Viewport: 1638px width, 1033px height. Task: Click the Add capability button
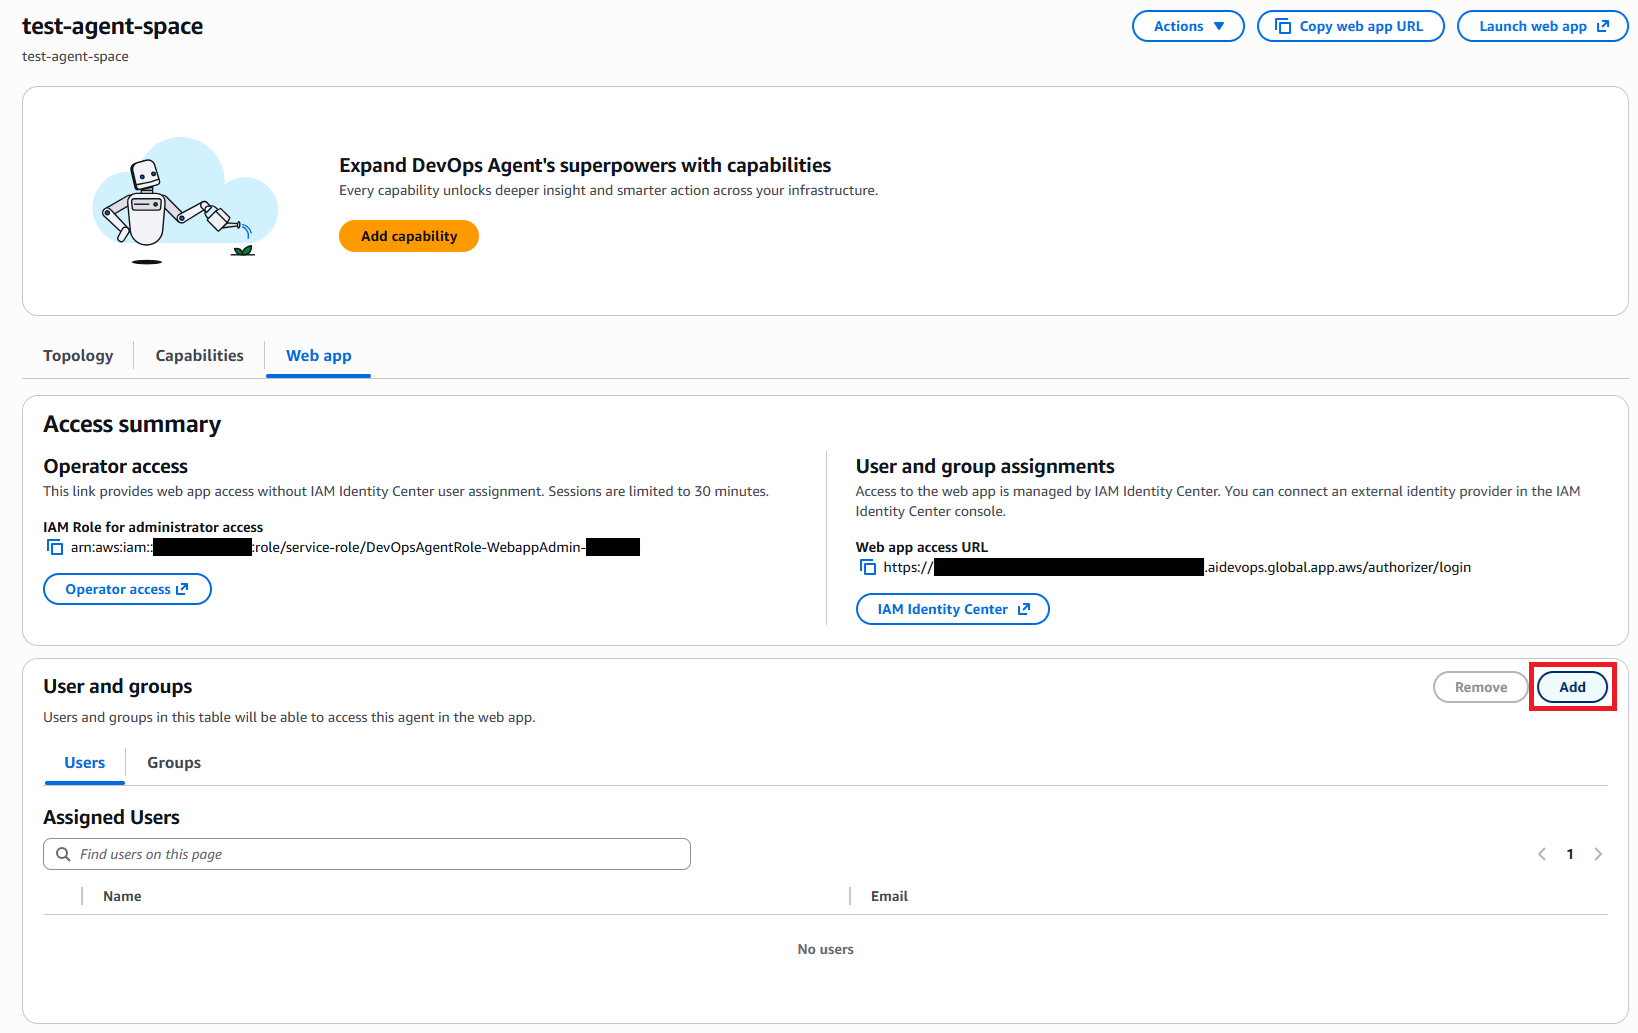[x=408, y=236]
